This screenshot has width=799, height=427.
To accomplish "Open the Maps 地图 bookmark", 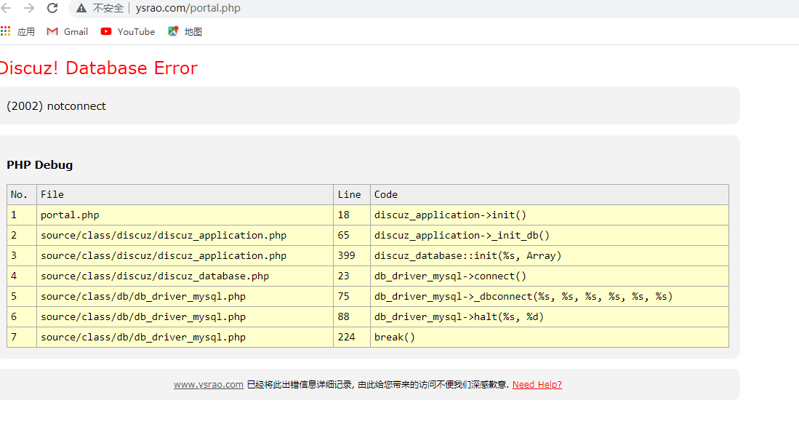I will (185, 32).
